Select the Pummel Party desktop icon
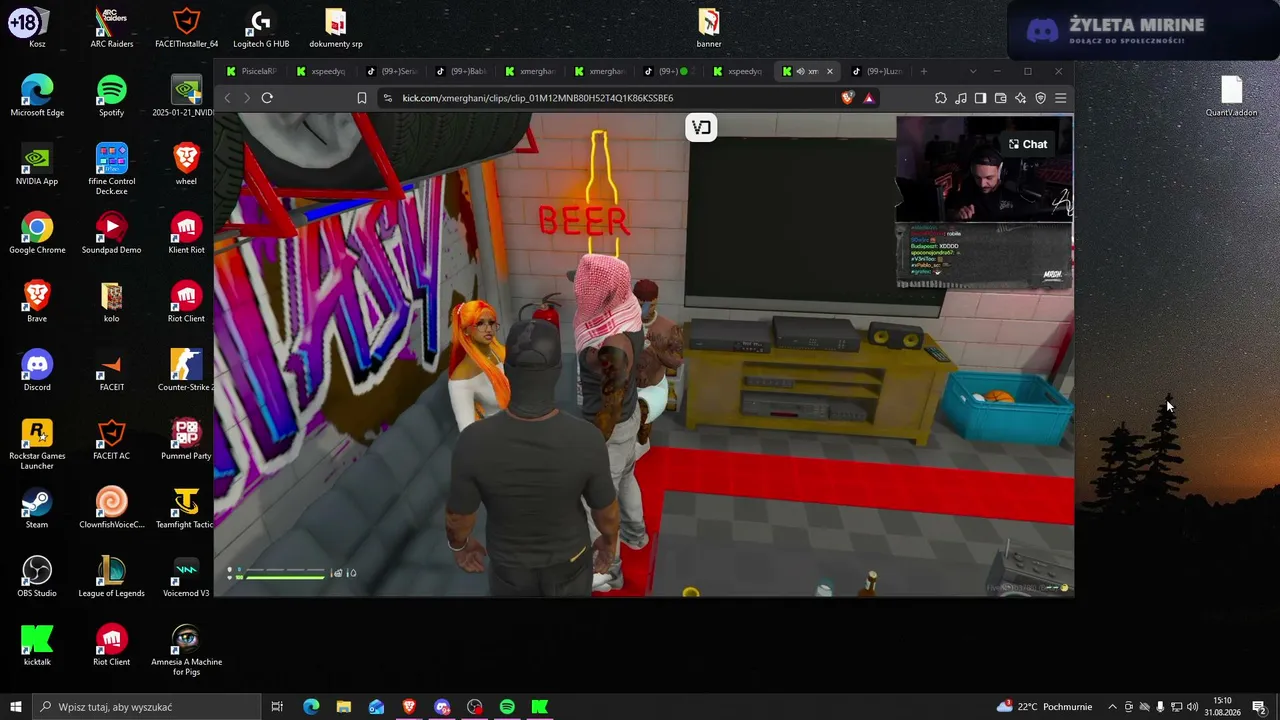1280x720 pixels. pos(186,440)
